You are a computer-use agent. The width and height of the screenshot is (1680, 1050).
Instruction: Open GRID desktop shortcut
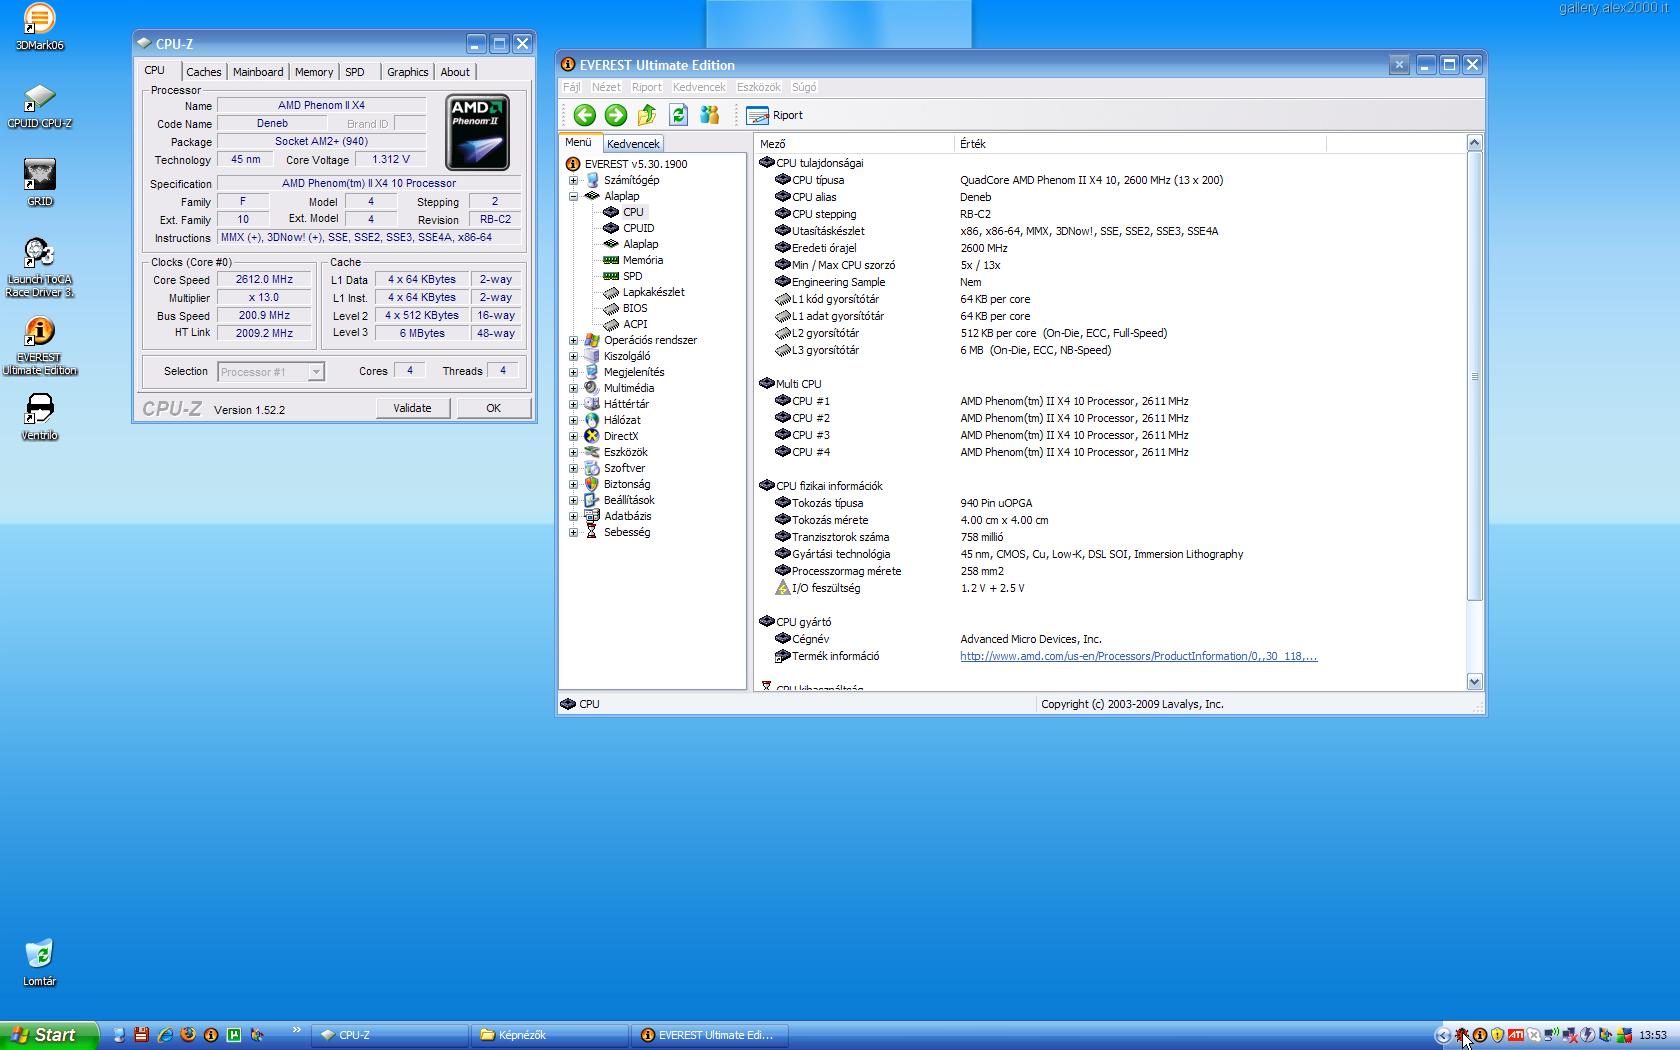point(39,183)
